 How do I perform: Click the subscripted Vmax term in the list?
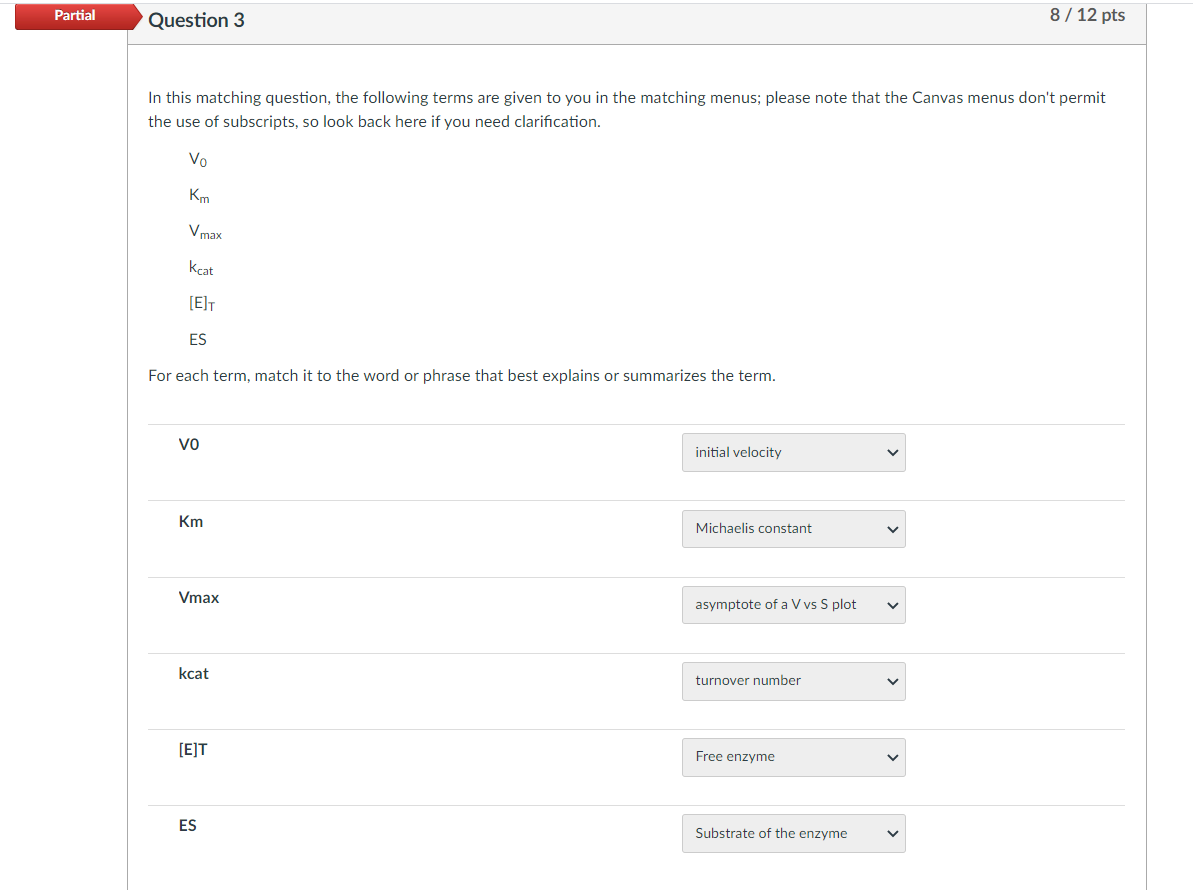click(x=205, y=232)
